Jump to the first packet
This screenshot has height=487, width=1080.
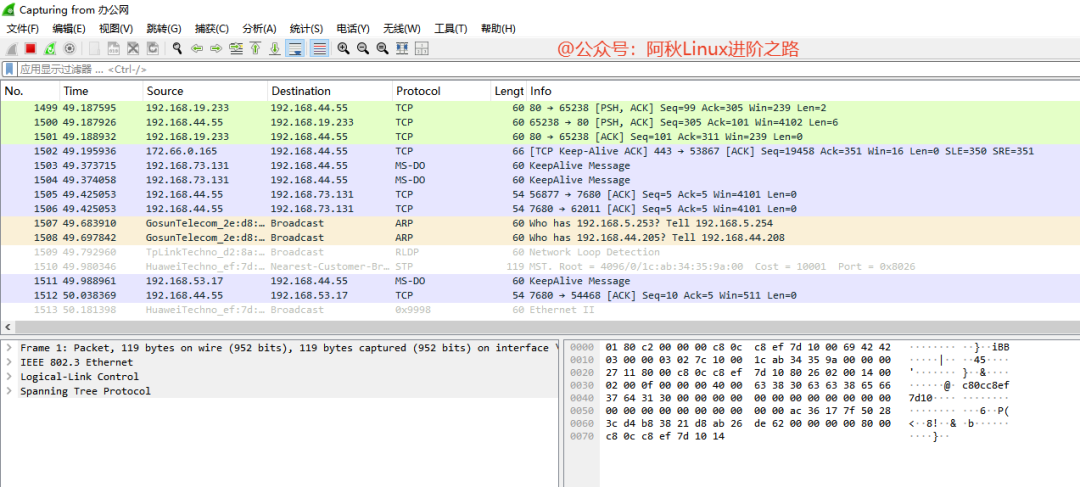click(x=255, y=48)
